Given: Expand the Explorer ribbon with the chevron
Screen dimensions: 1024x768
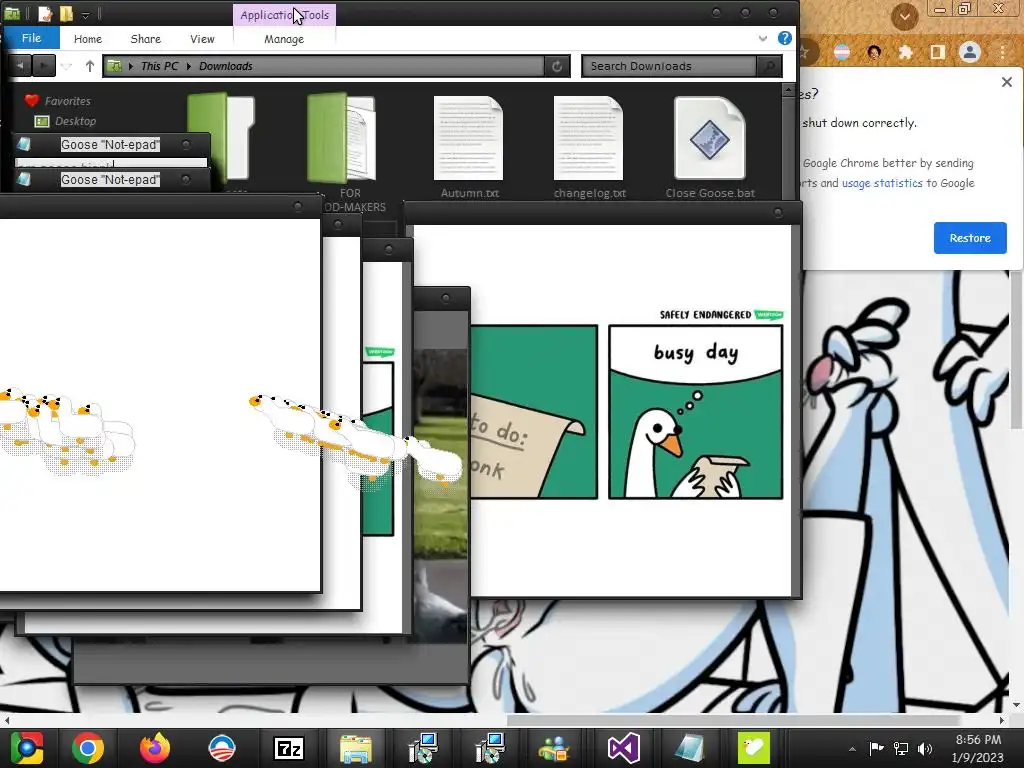Looking at the screenshot, I should [763, 39].
